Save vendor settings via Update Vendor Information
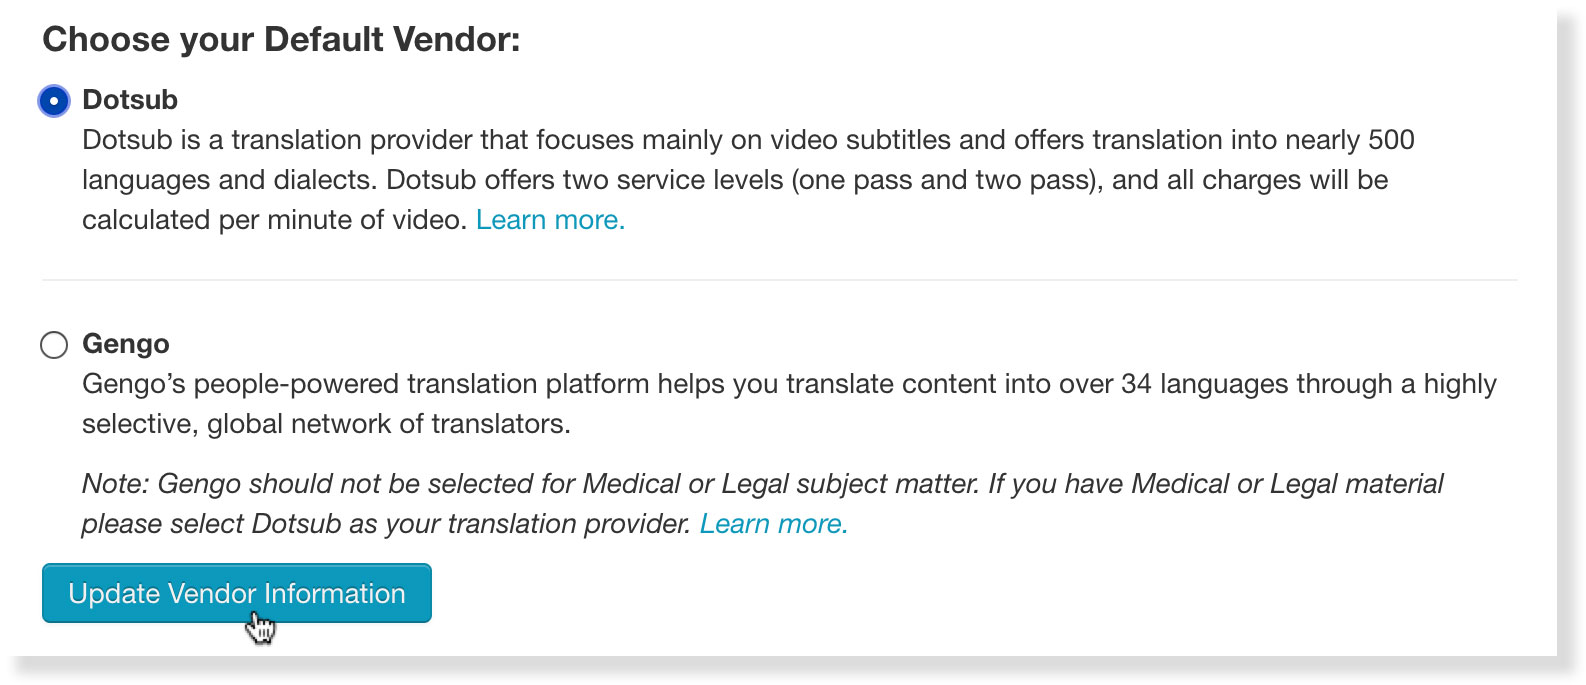 236,593
